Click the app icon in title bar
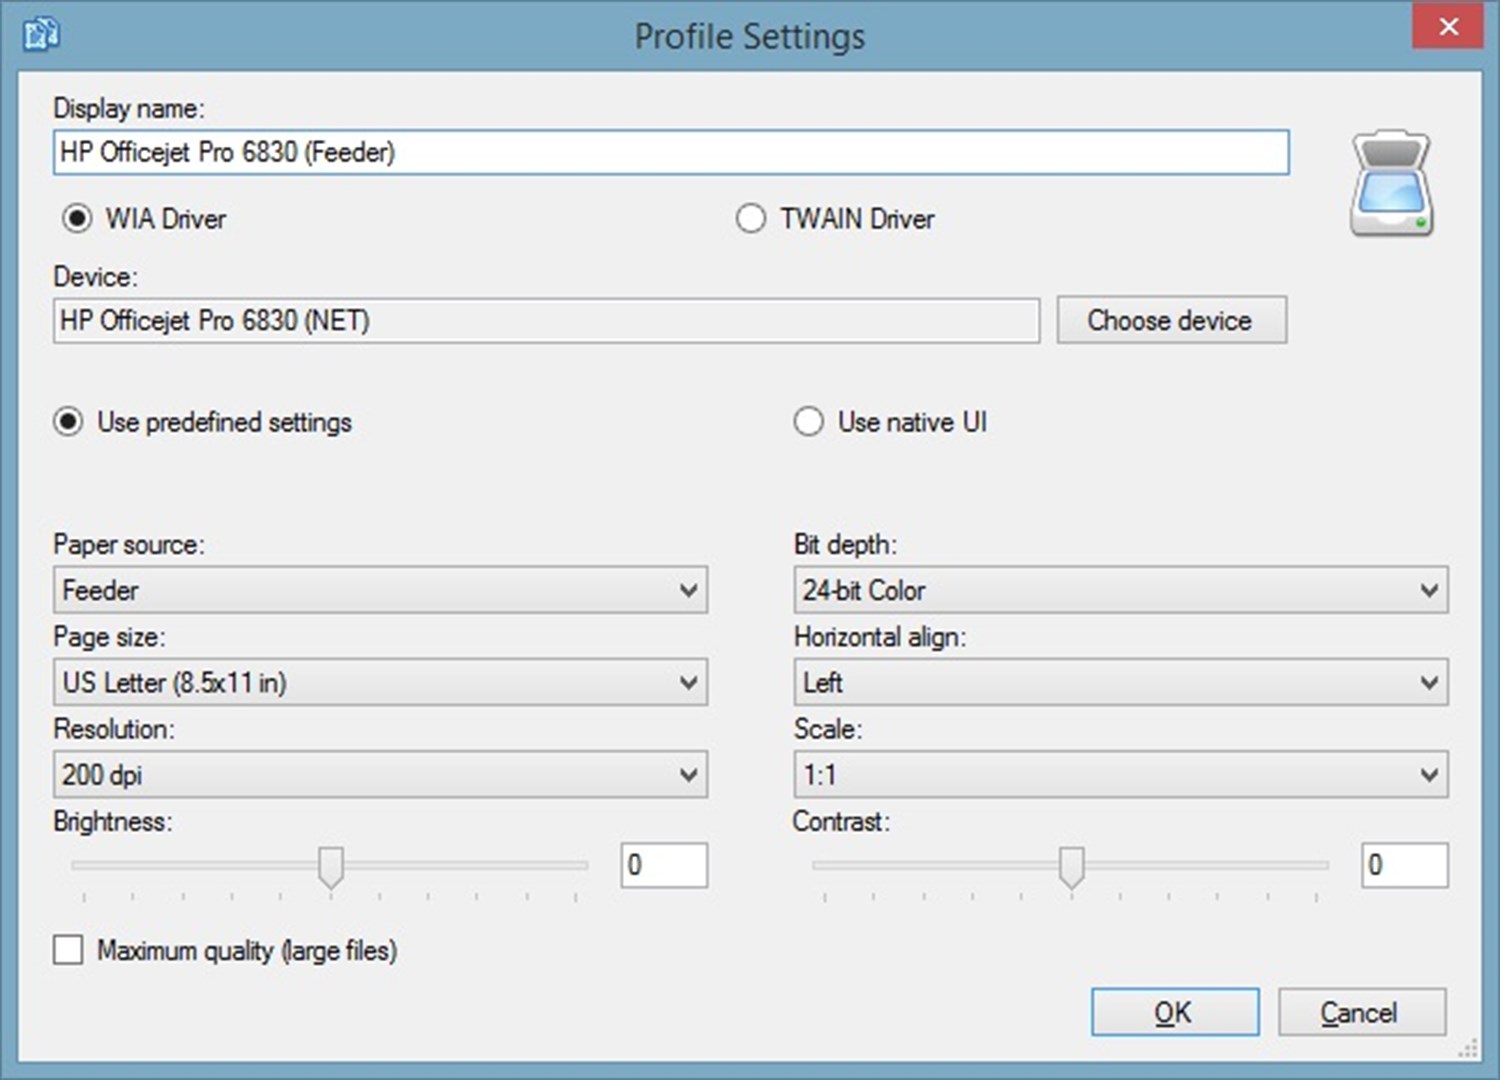The image size is (1500, 1080). (x=41, y=34)
